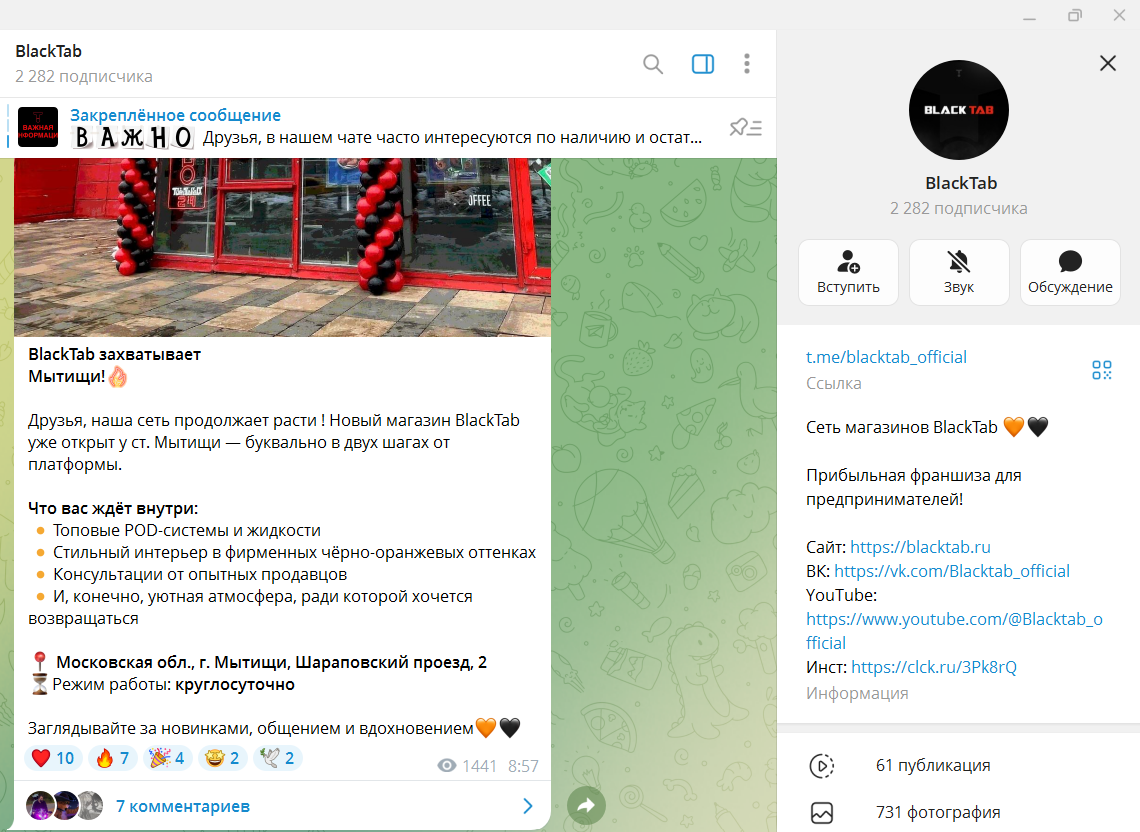Follow the clck.ru/3Pk8rQ Instagram link
1140x832 pixels.
click(x=934, y=667)
